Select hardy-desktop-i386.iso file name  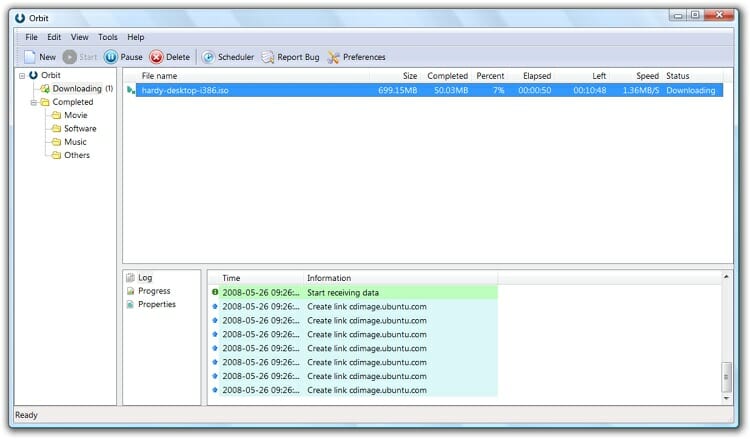click(x=185, y=90)
